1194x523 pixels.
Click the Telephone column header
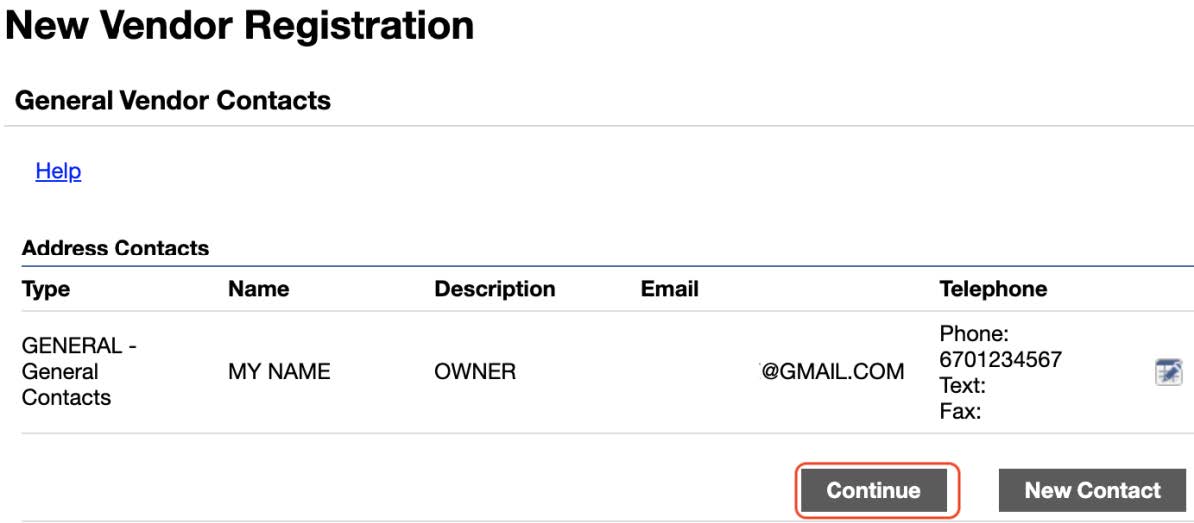click(993, 289)
